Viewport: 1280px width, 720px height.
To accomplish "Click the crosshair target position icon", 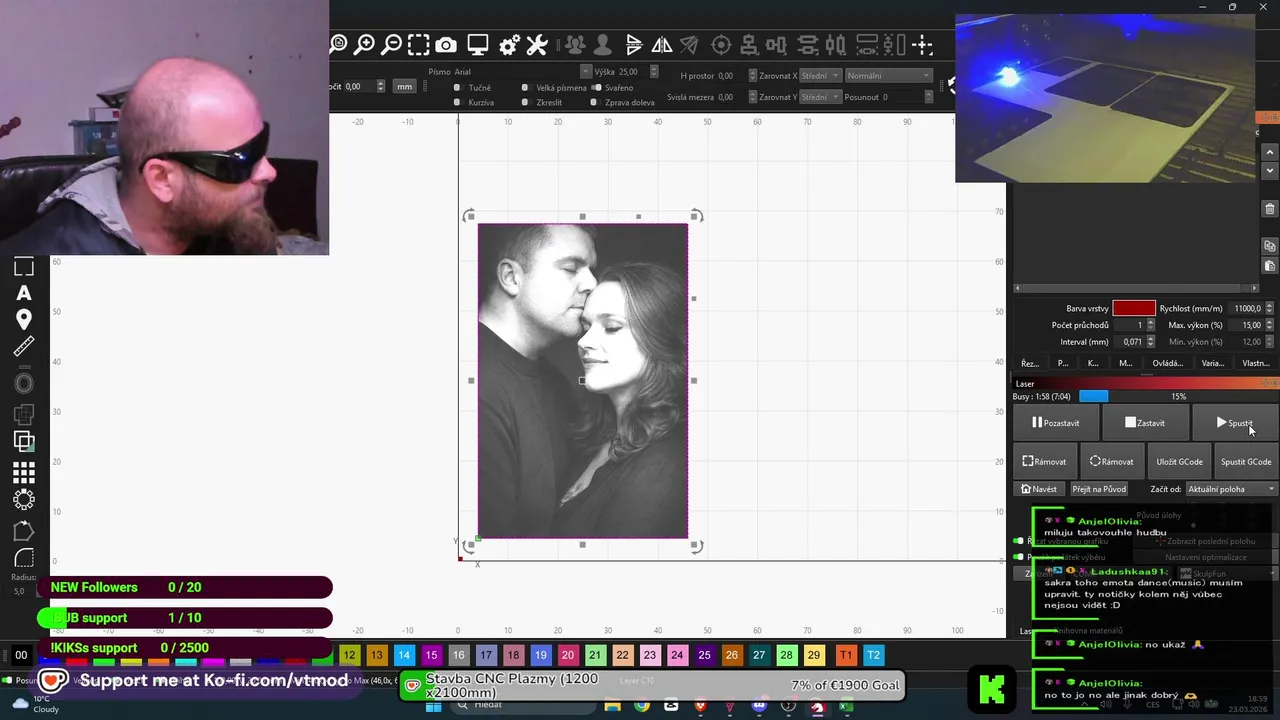I will click(x=721, y=45).
